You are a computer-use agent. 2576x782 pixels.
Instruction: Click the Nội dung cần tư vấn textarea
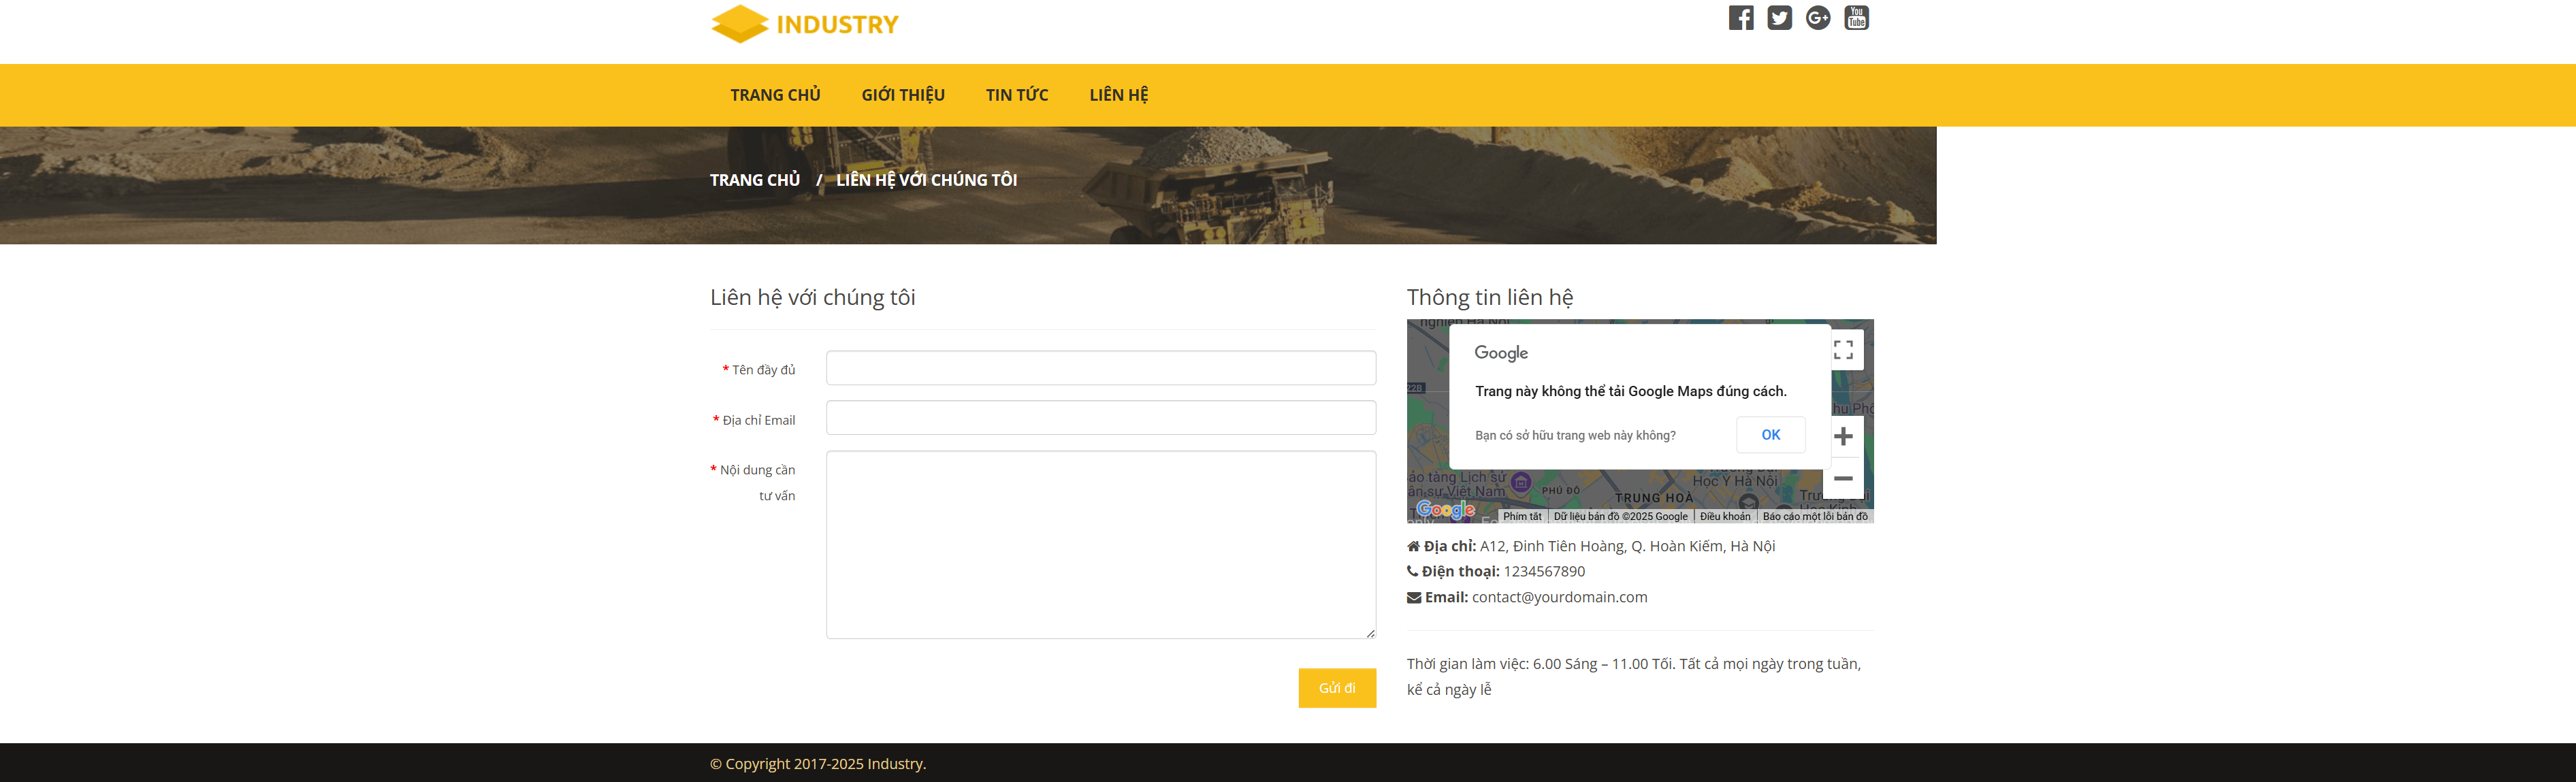pyautogui.click(x=1100, y=544)
